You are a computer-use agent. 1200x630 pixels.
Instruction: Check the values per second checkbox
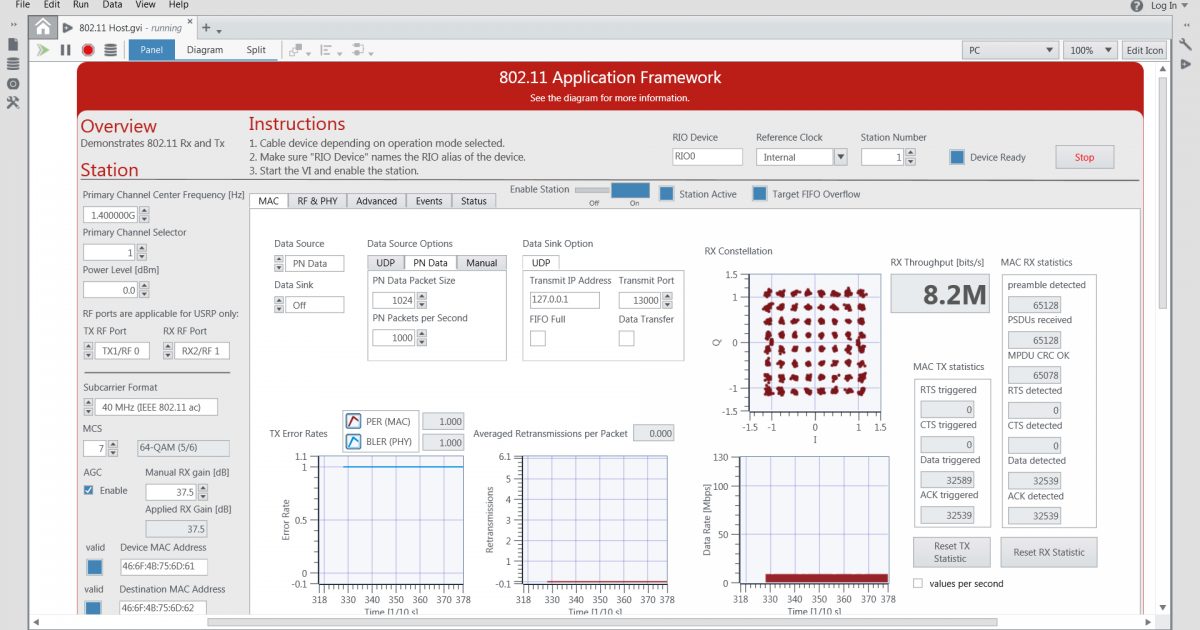[x=917, y=583]
